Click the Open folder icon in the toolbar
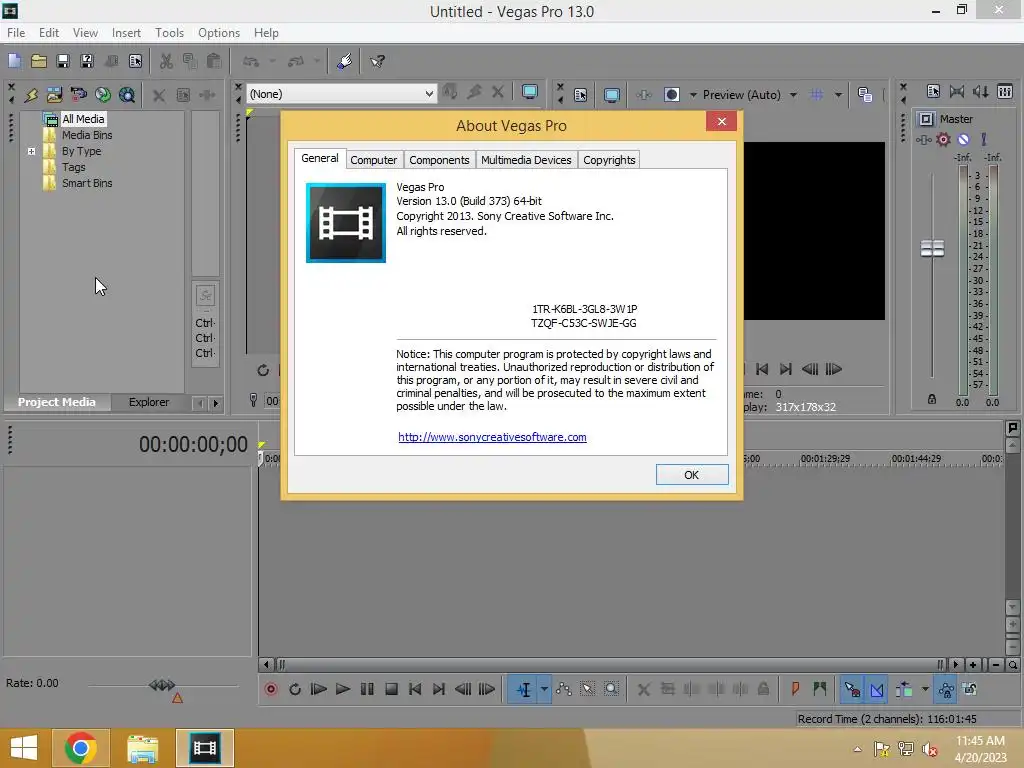The width and height of the screenshot is (1024, 768). tap(39, 61)
